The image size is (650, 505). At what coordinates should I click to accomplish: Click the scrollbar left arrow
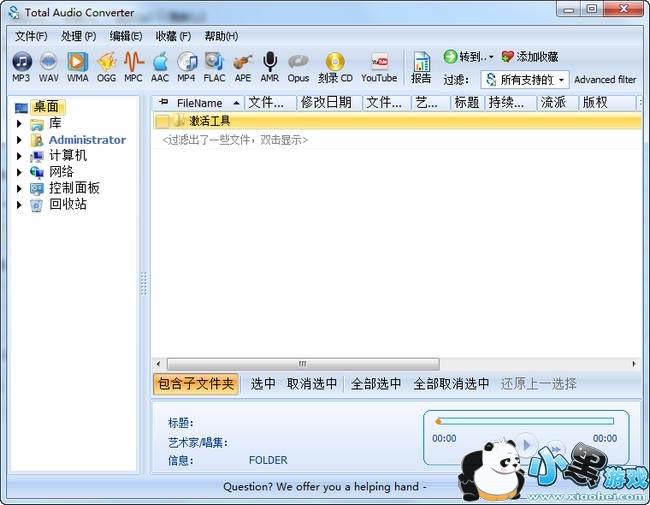(x=158, y=364)
